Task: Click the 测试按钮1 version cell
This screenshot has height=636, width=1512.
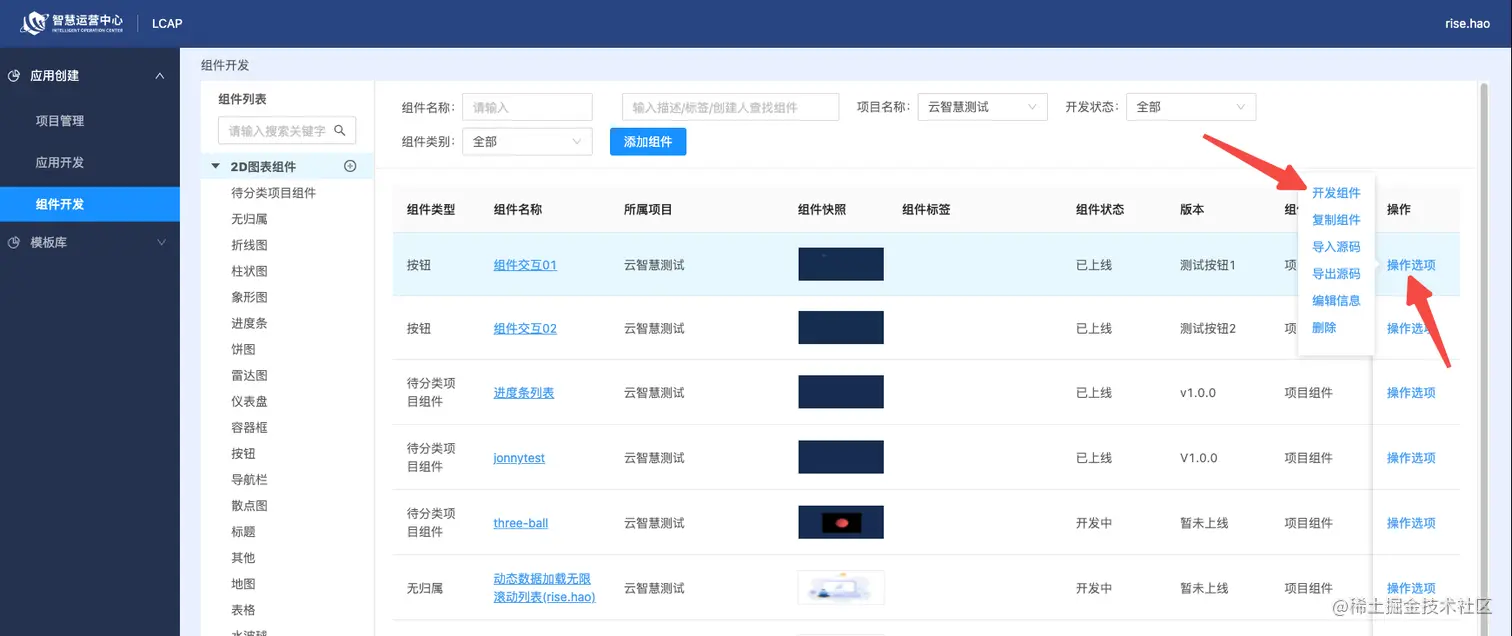Action: (x=1208, y=265)
